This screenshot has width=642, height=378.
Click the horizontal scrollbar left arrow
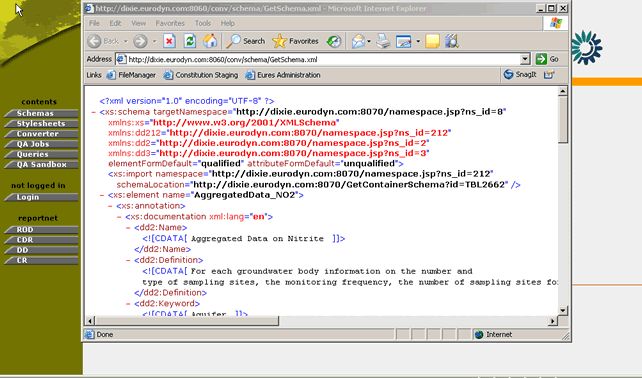[90, 321]
